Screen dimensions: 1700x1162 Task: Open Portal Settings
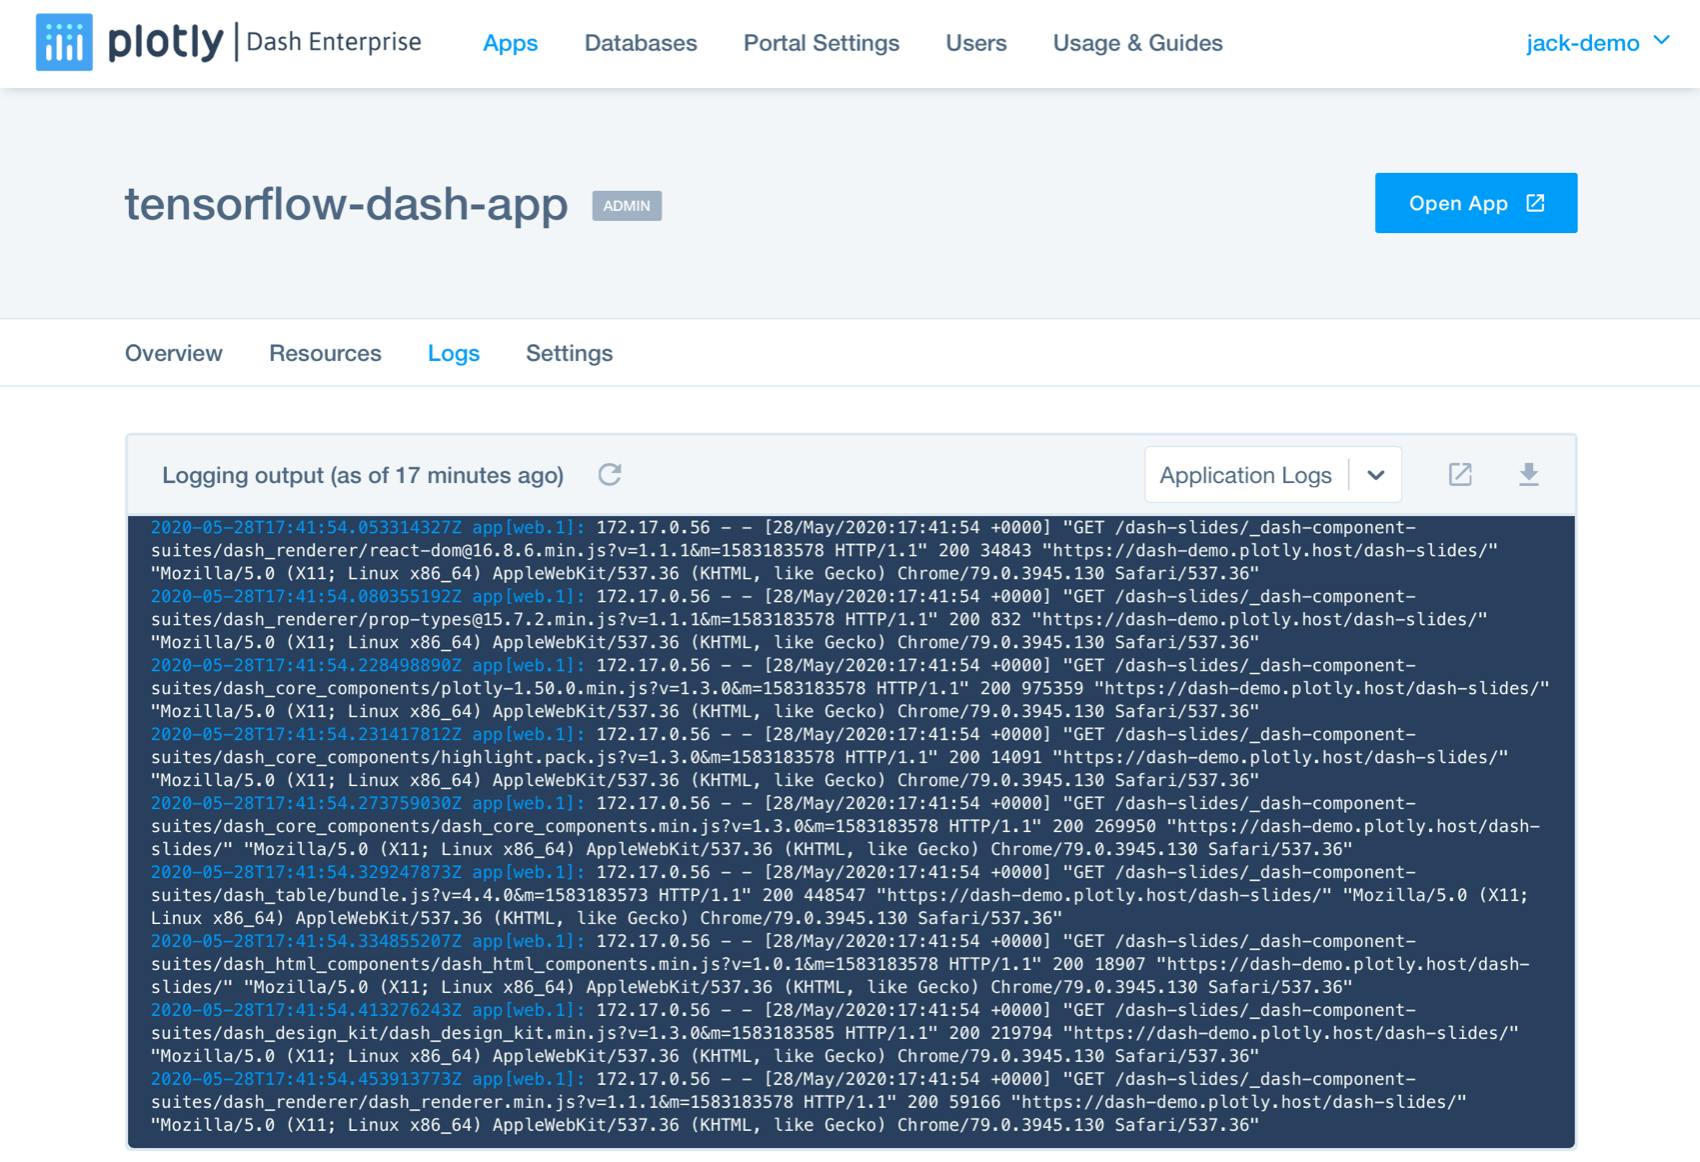click(821, 43)
